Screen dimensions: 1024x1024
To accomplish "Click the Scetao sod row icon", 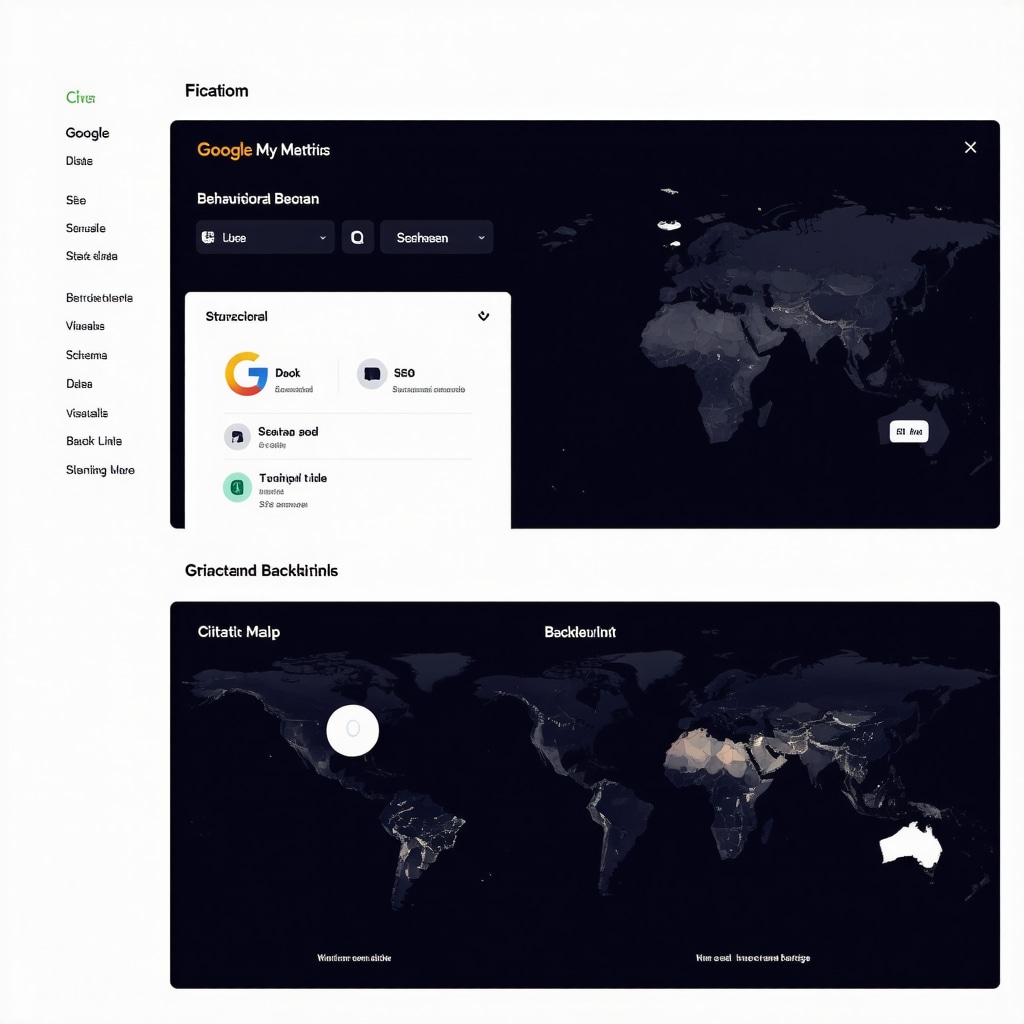I will click(237, 437).
